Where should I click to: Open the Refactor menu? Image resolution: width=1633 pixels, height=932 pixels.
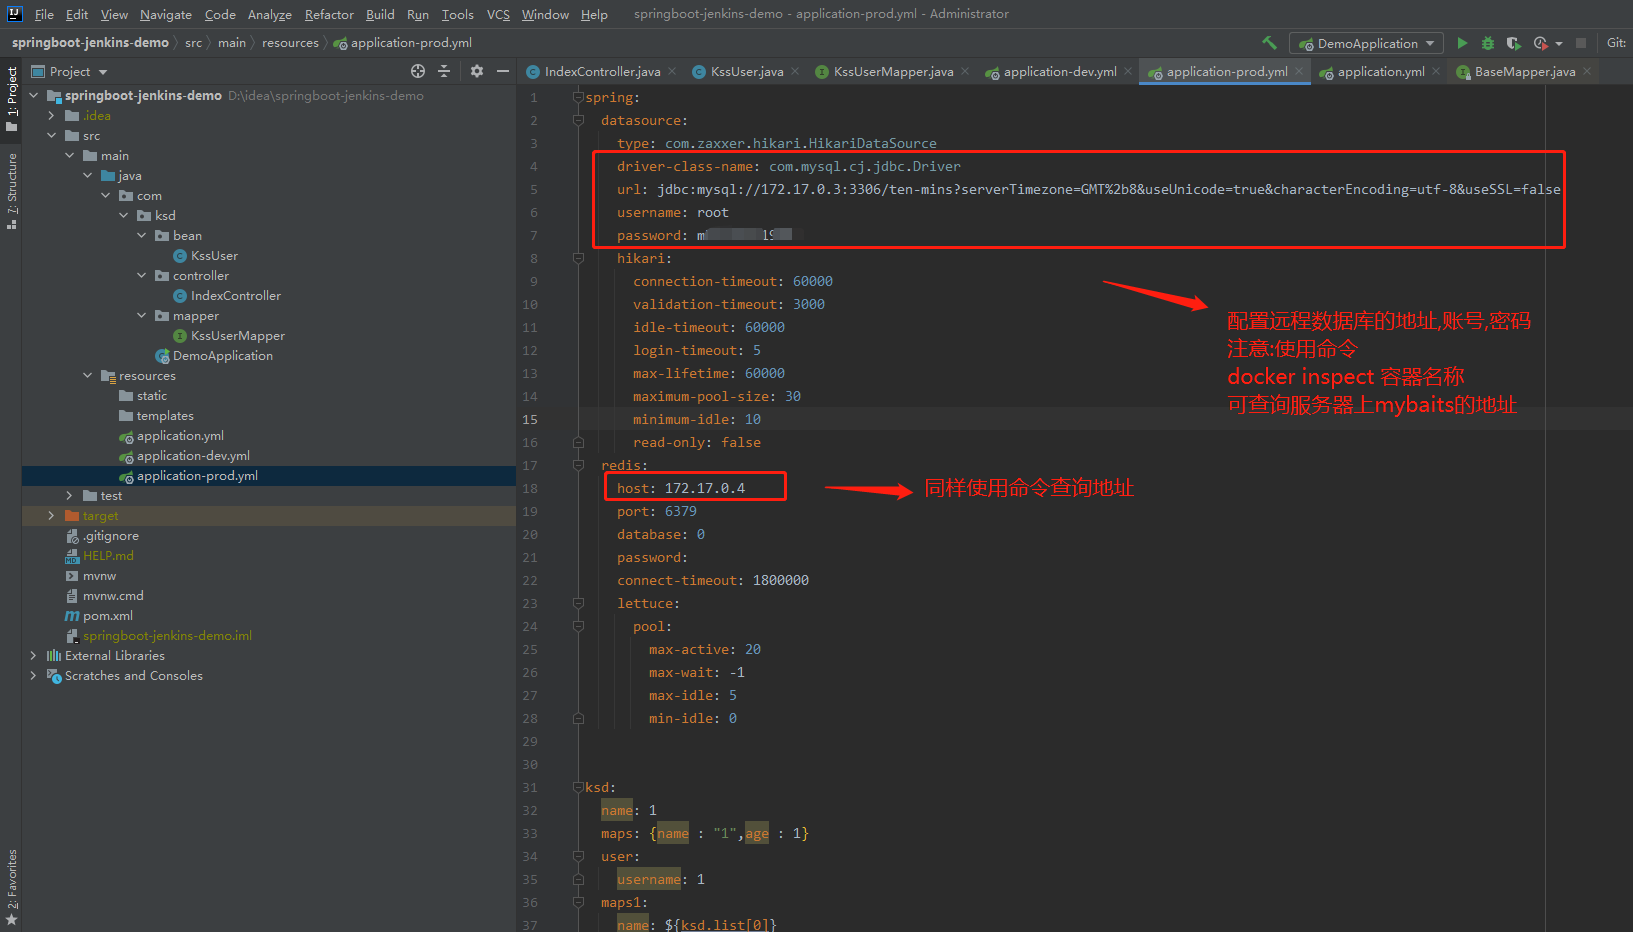(x=329, y=14)
